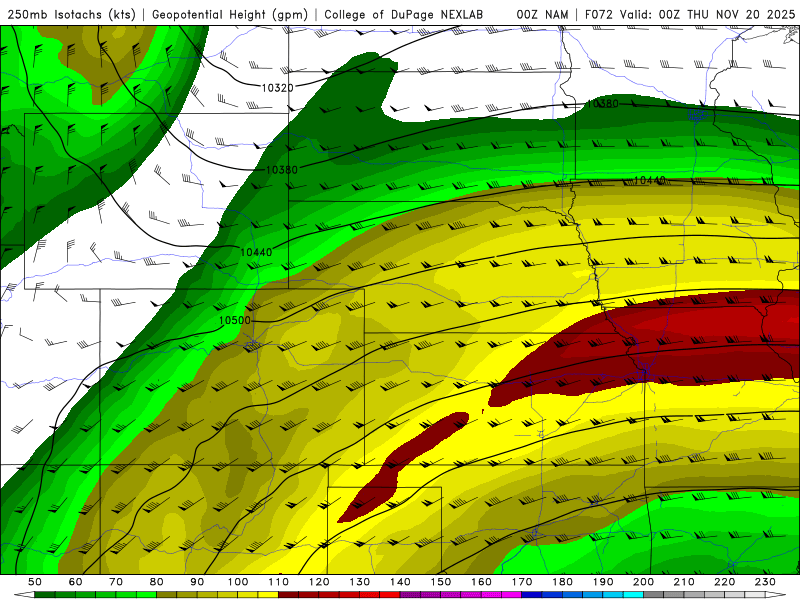Click the '80' color scale value
Viewport: 800px width, 600px height.
[157, 582]
